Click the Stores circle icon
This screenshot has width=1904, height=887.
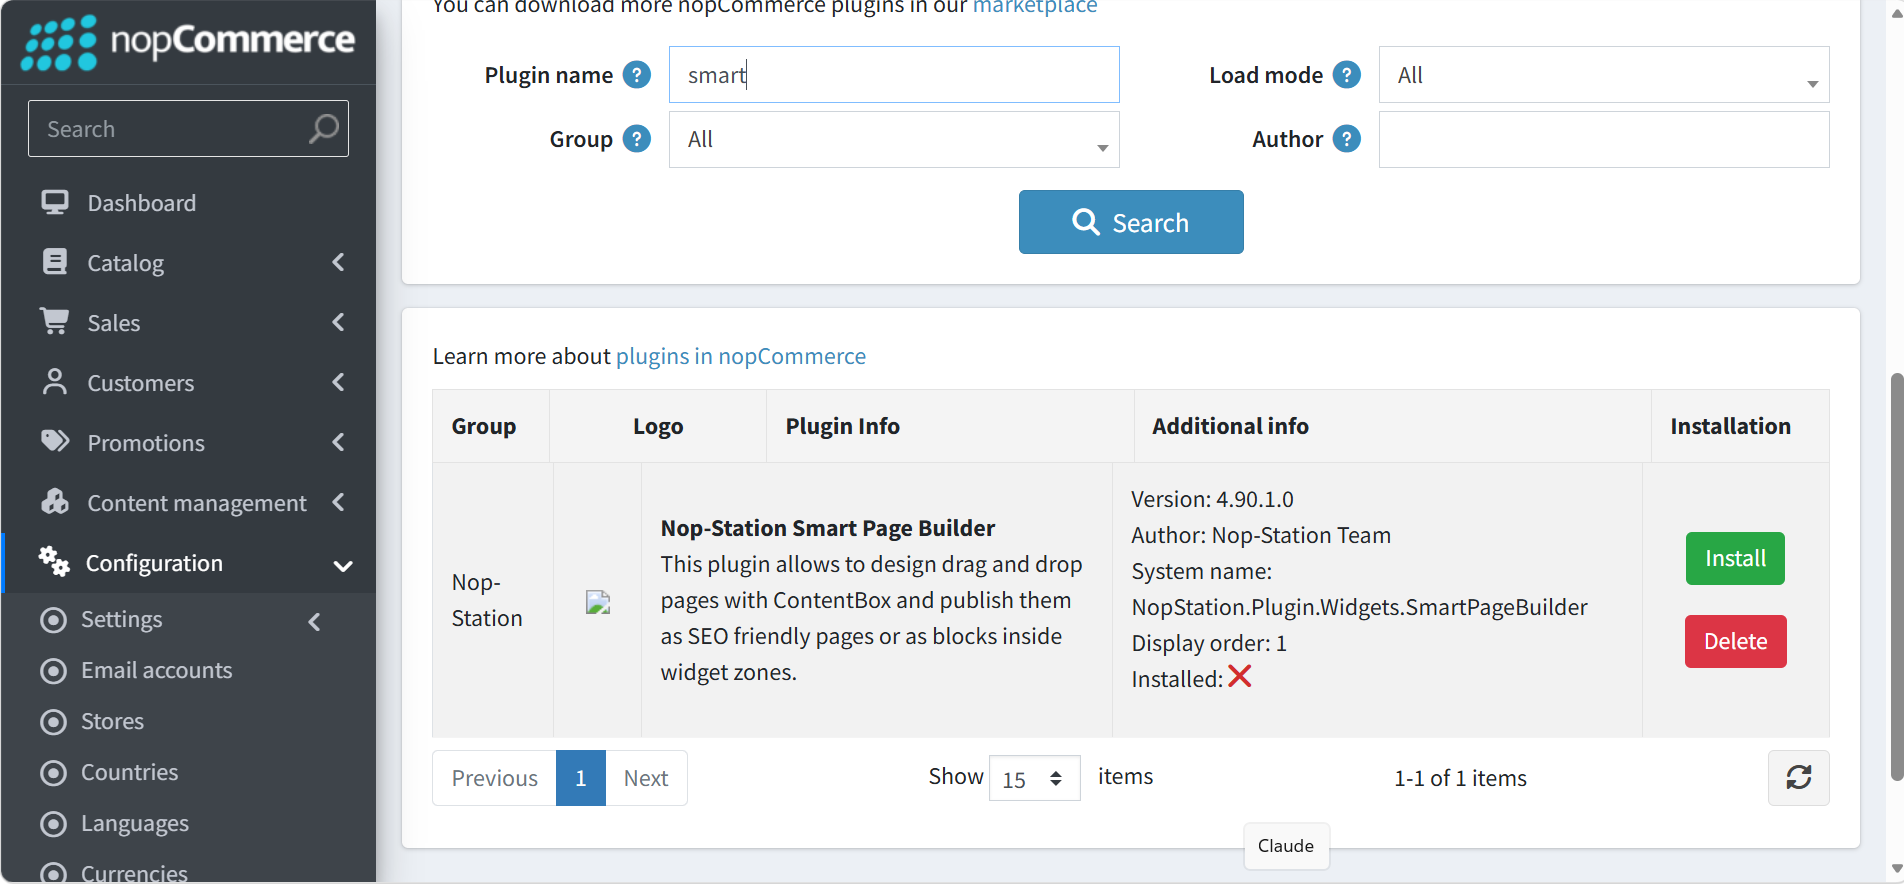53,722
